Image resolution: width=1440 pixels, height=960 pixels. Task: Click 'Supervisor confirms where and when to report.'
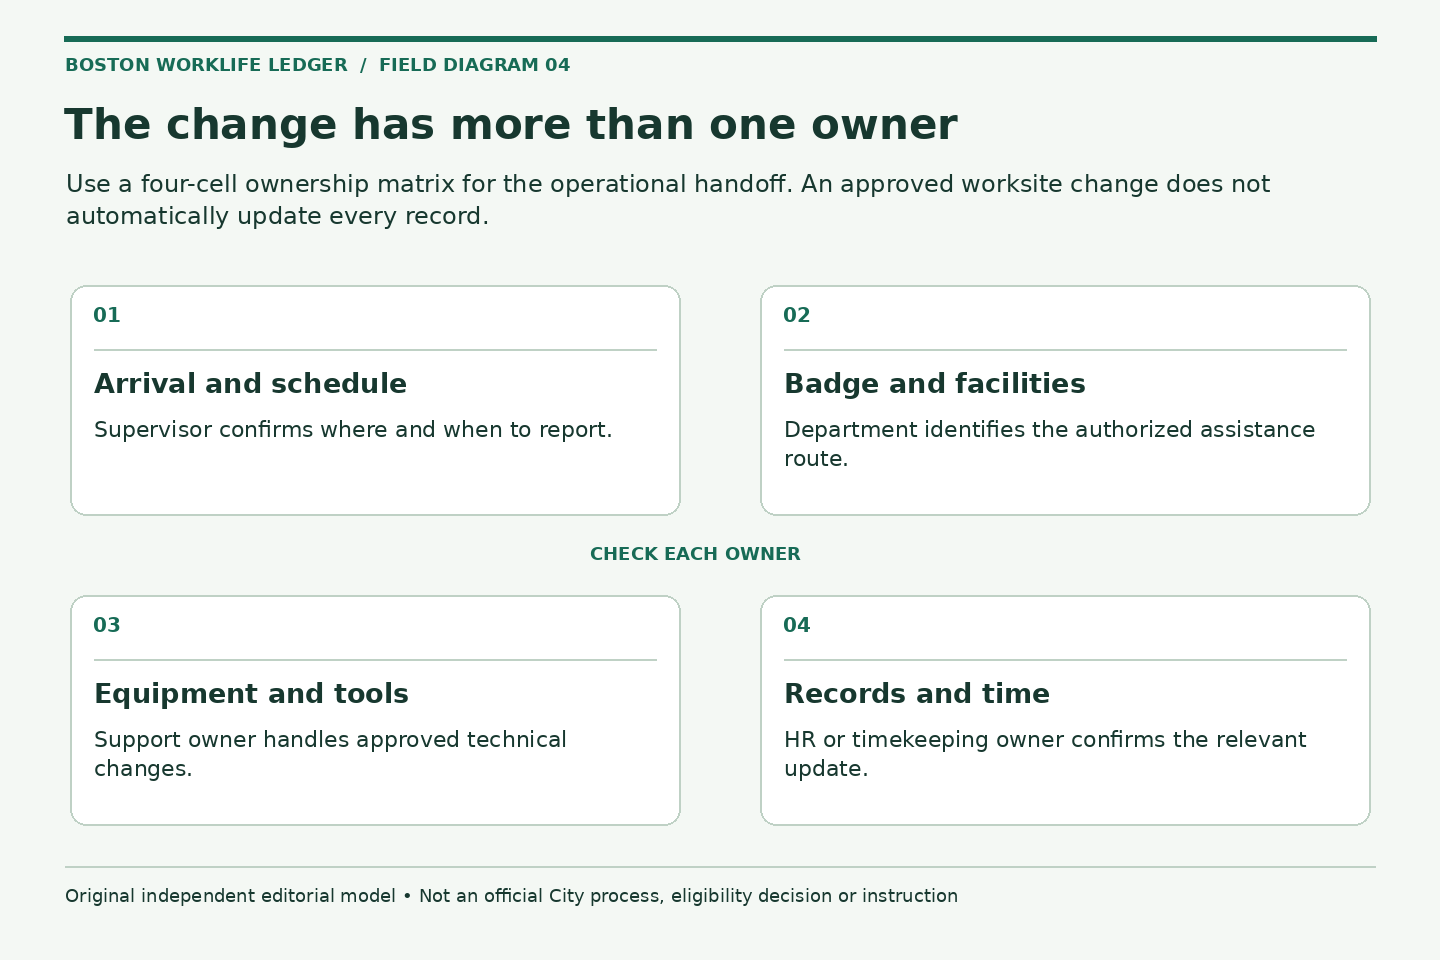click(x=353, y=430)
